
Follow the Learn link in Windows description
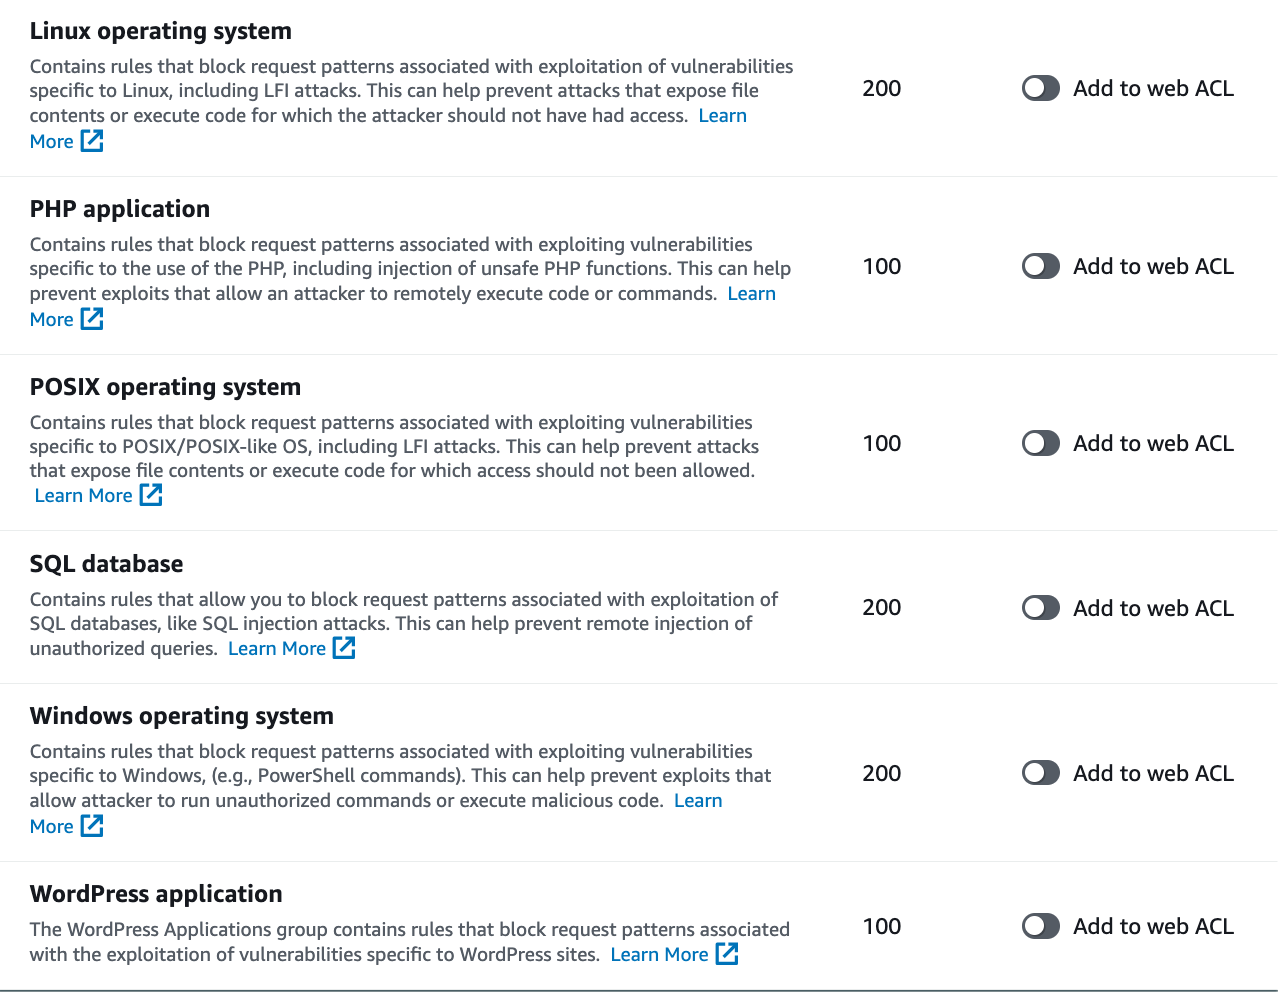[x=698, y=800]
